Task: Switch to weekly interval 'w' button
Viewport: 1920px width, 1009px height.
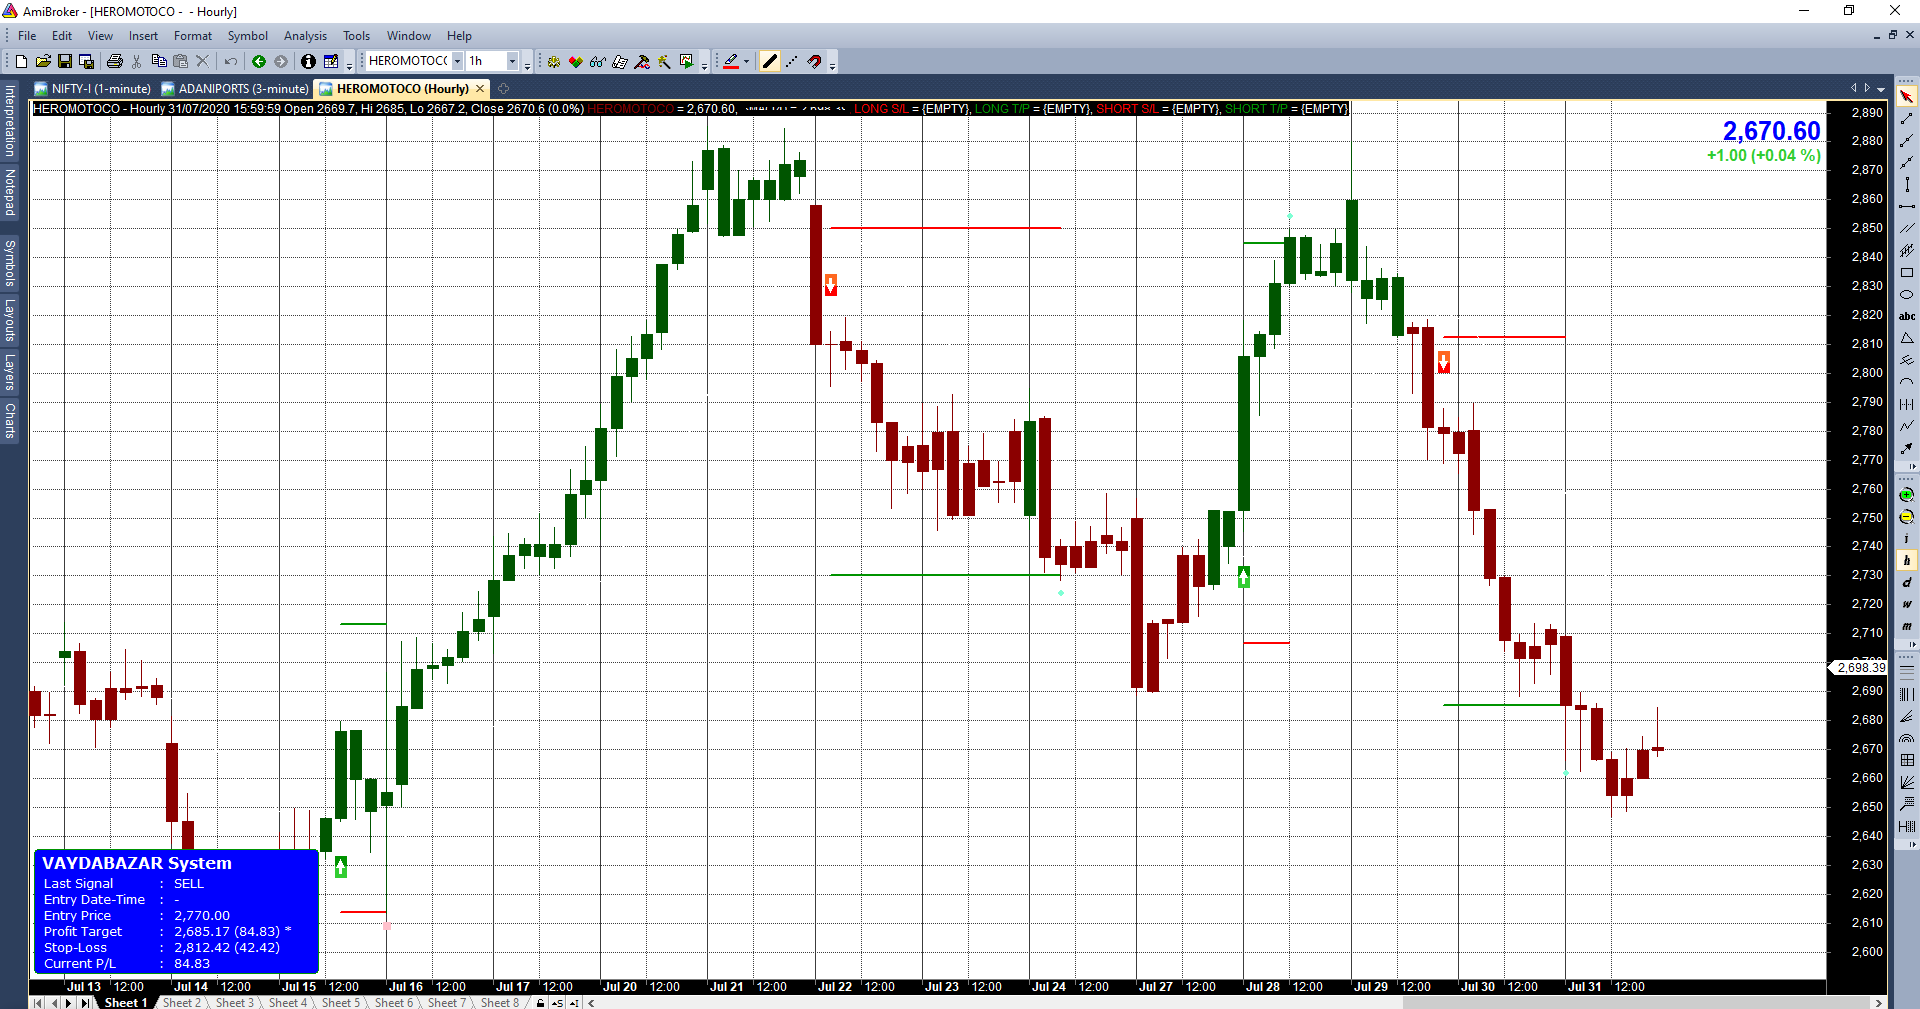Action: pyautogui.click(x=1907, y=605)
